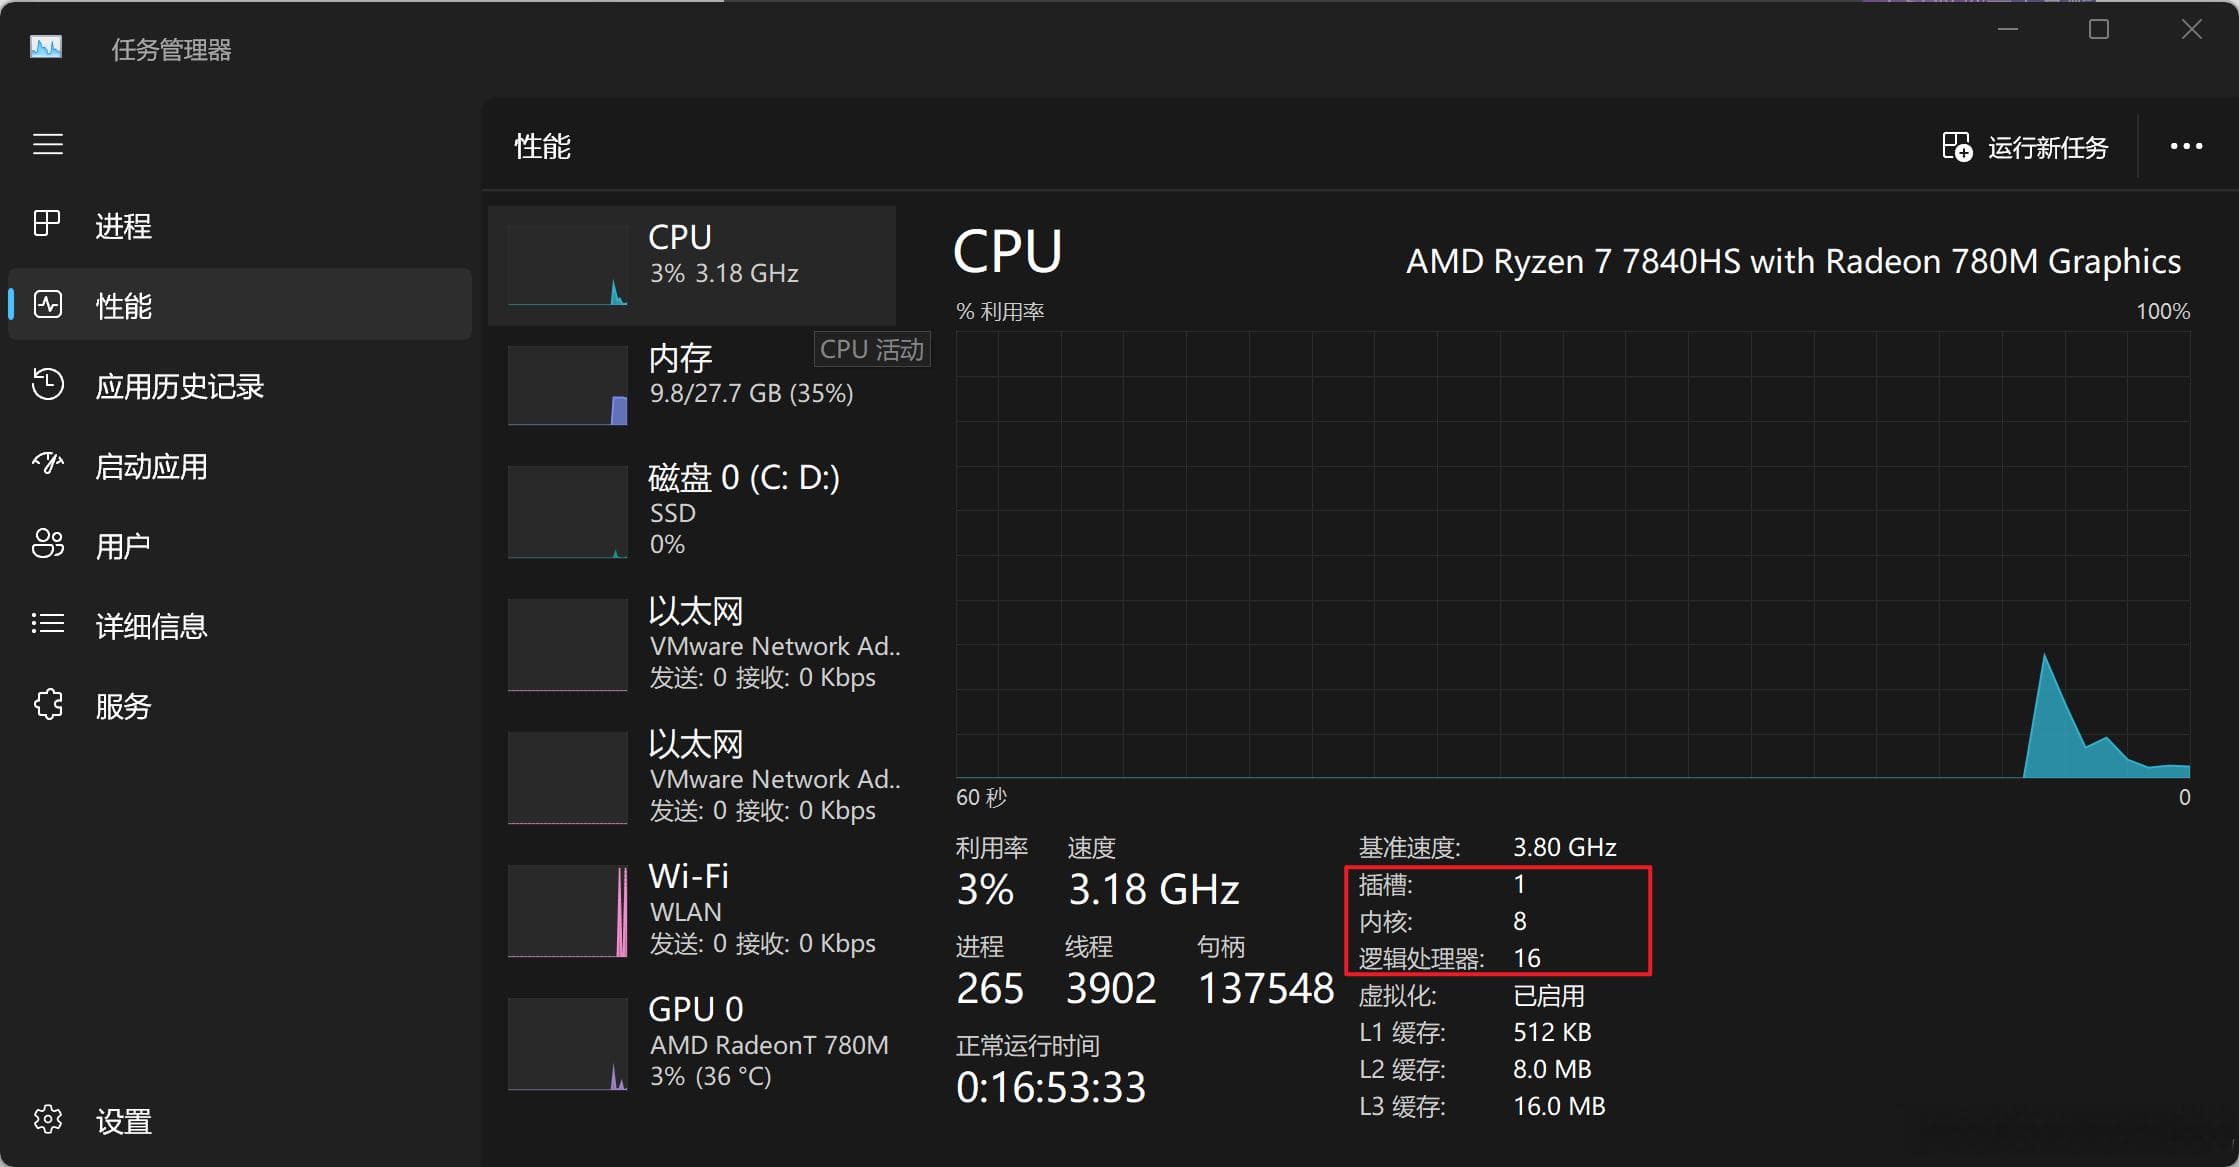Click the Wi-Fi mini graph thumbnail
Image resolution: width=2239 pixels, height=1167 pixels.
click(x=567, y=910)
